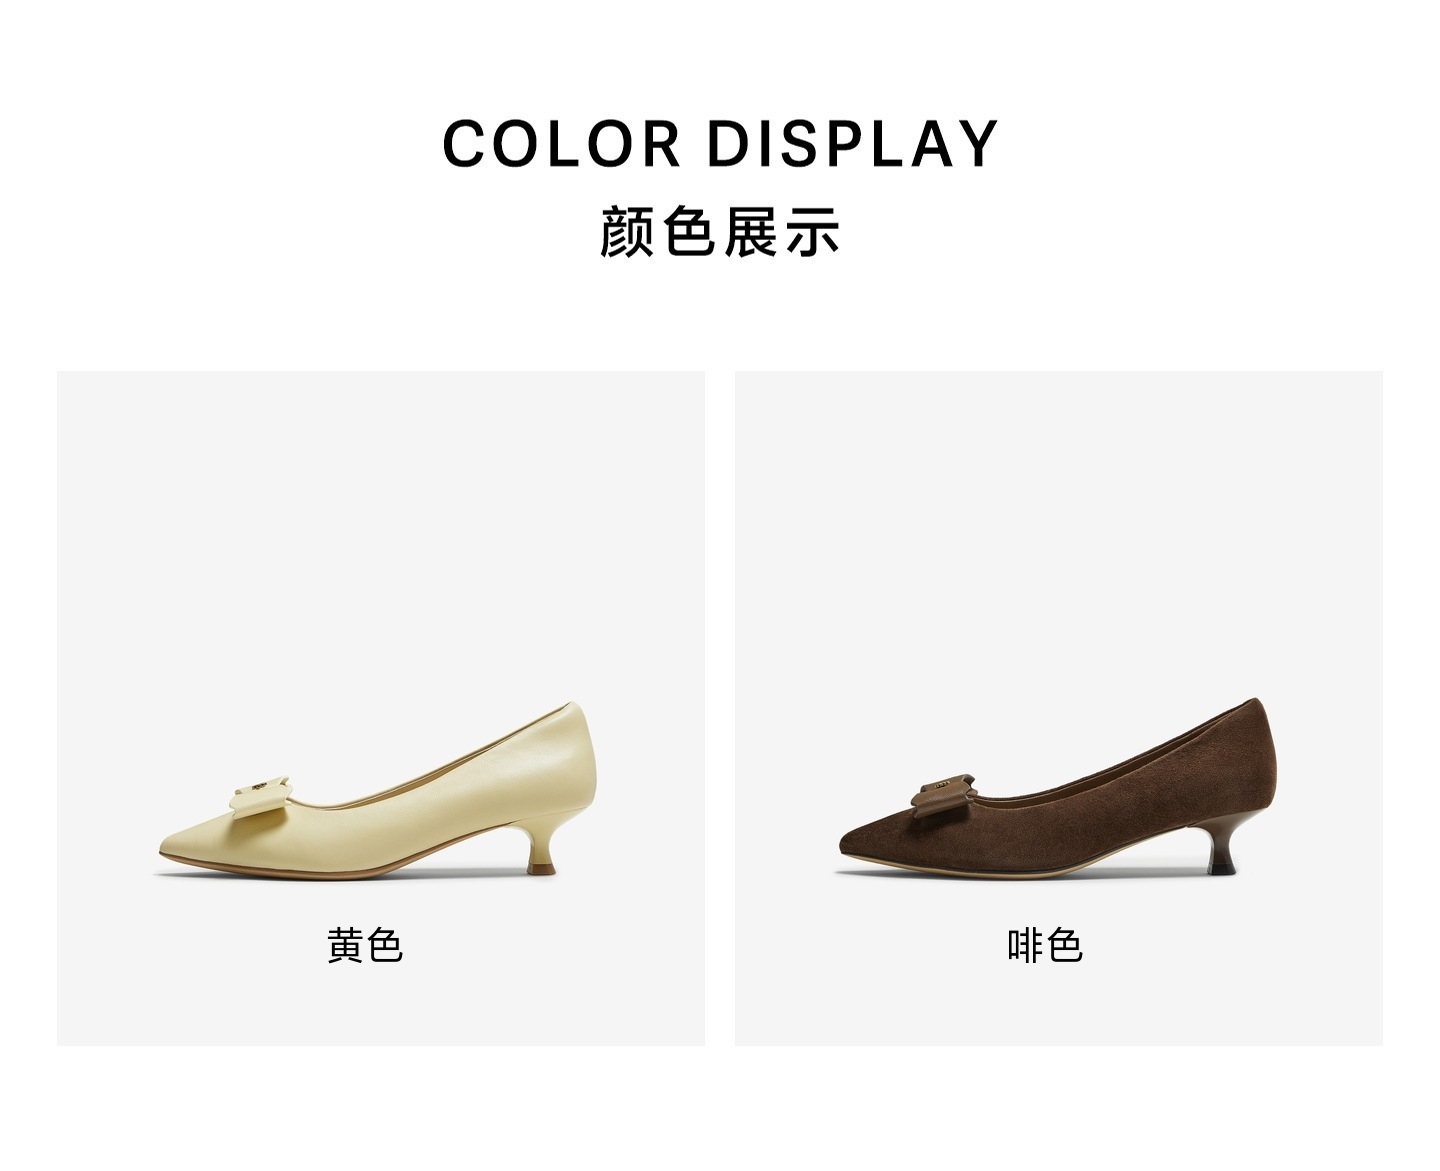This screenshot has height=1171, width=1440.
Task: Click empty gray area above the yellow shoe
Action: 380,530
